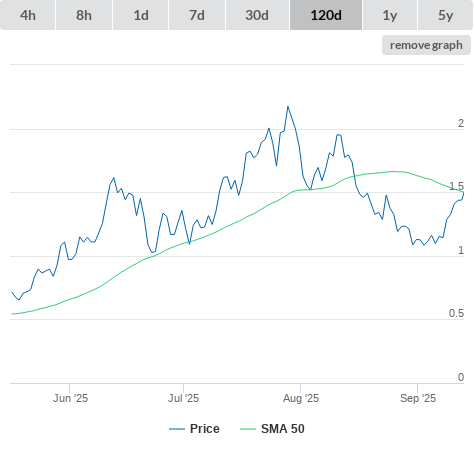Click the 1.5 y-axis value label

pyautogui.click(x=456, y=186)
